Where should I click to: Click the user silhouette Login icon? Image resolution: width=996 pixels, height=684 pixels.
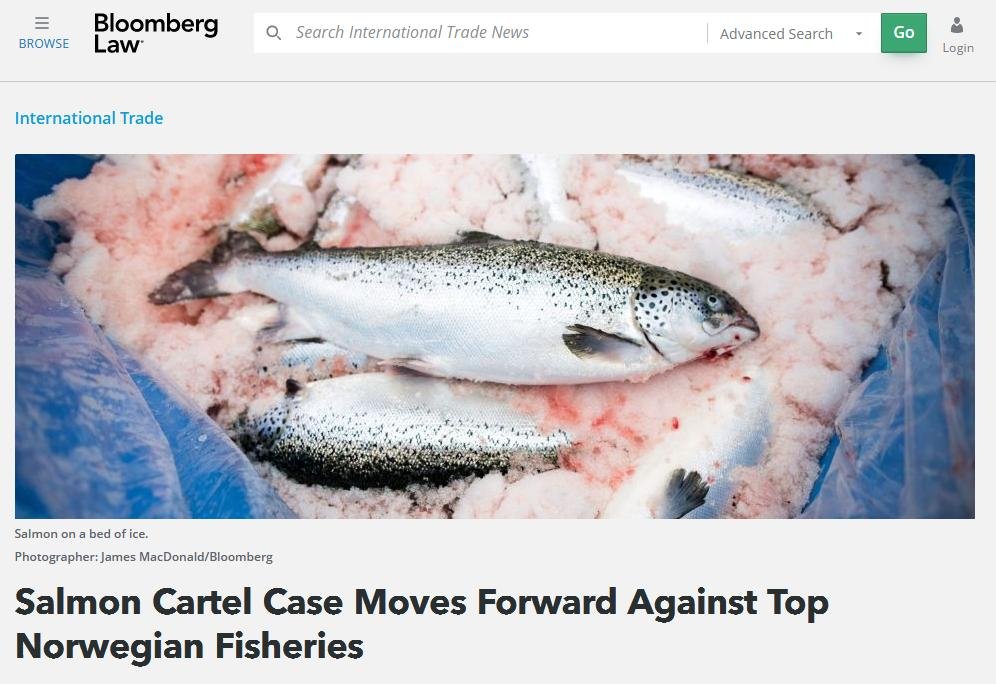[x=957, y=25]
